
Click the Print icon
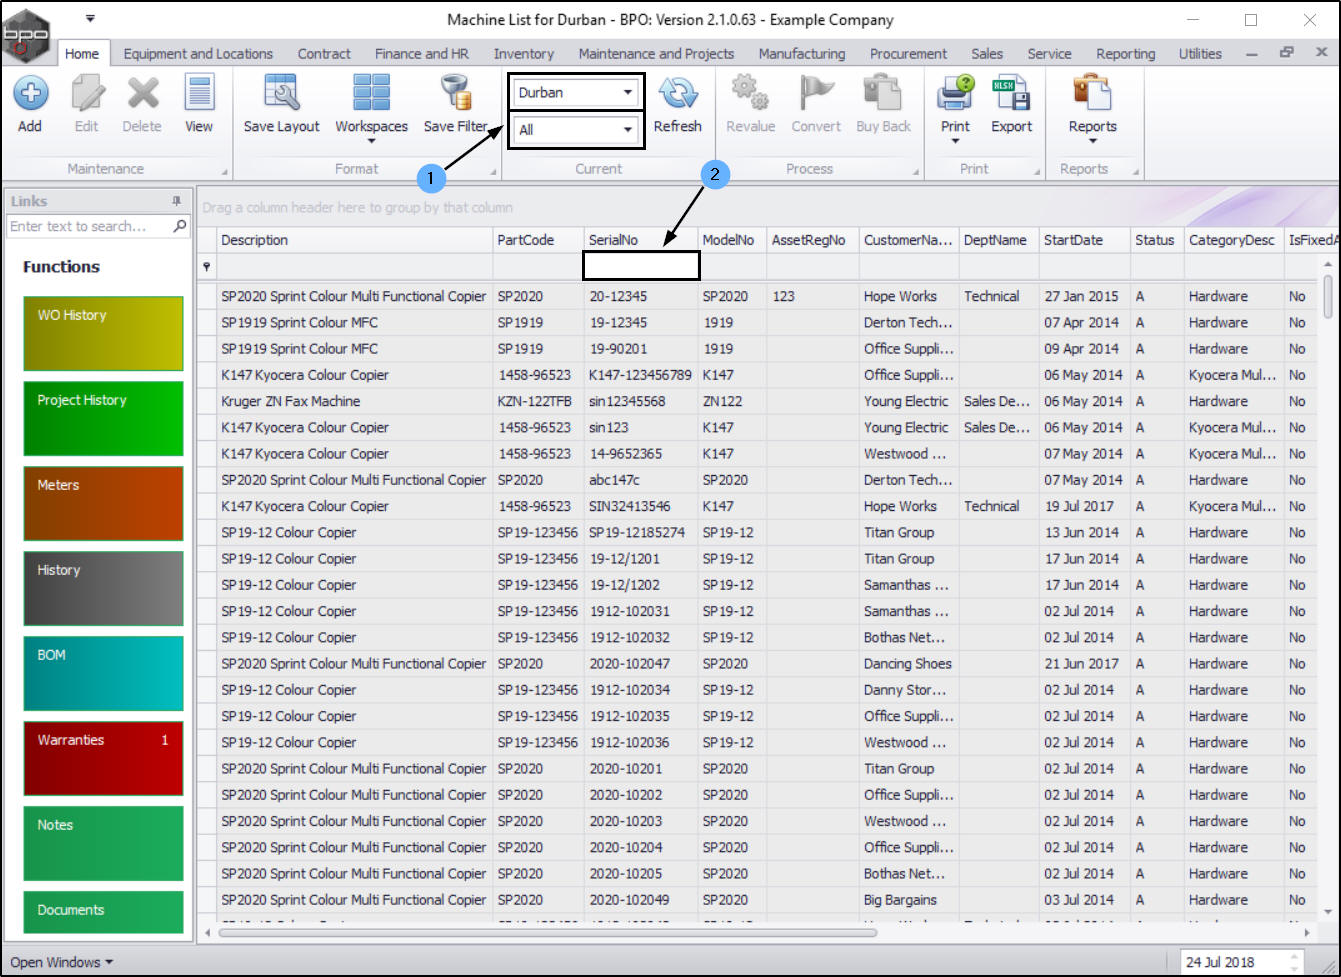pos(955,92)
